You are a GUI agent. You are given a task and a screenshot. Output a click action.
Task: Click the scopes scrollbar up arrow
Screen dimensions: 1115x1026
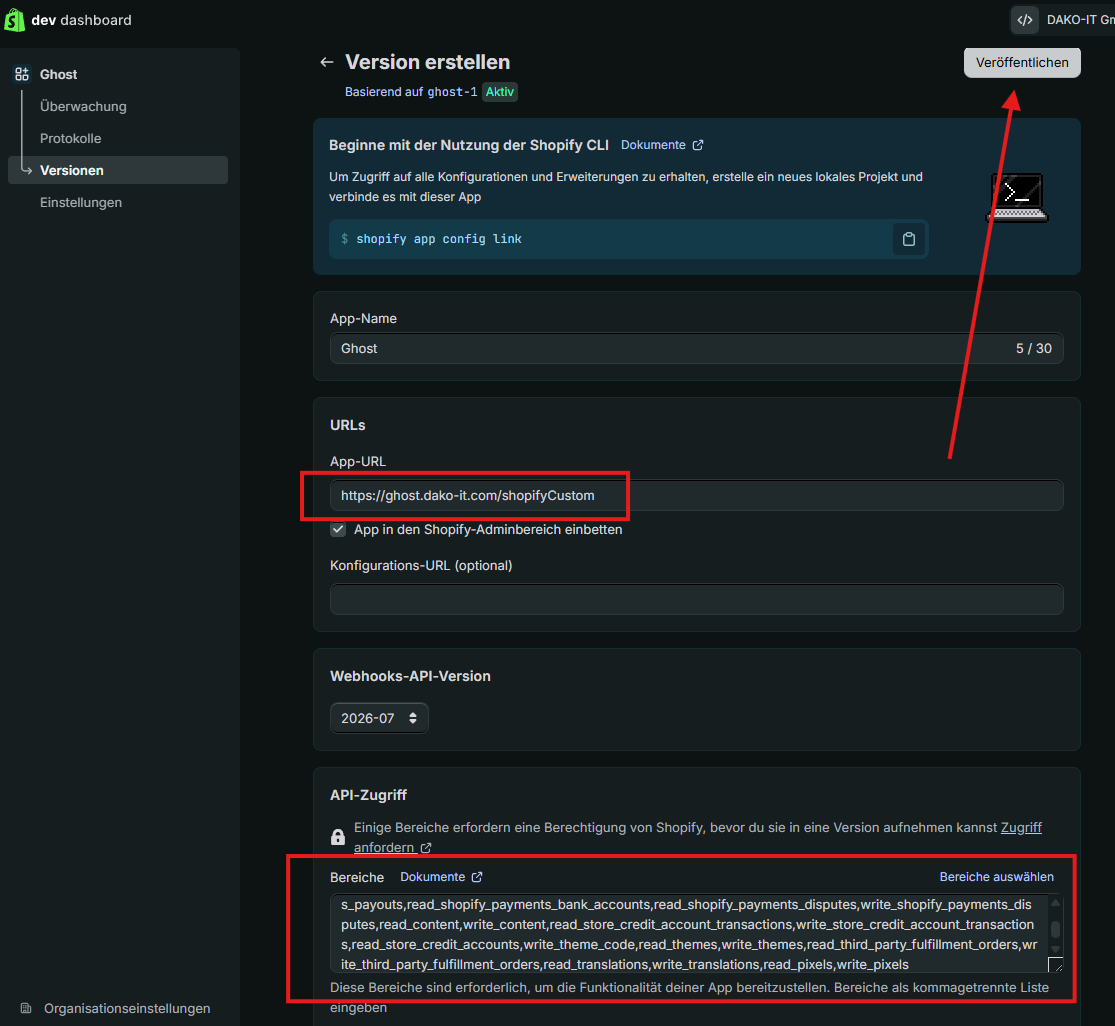click(1055, 902)
